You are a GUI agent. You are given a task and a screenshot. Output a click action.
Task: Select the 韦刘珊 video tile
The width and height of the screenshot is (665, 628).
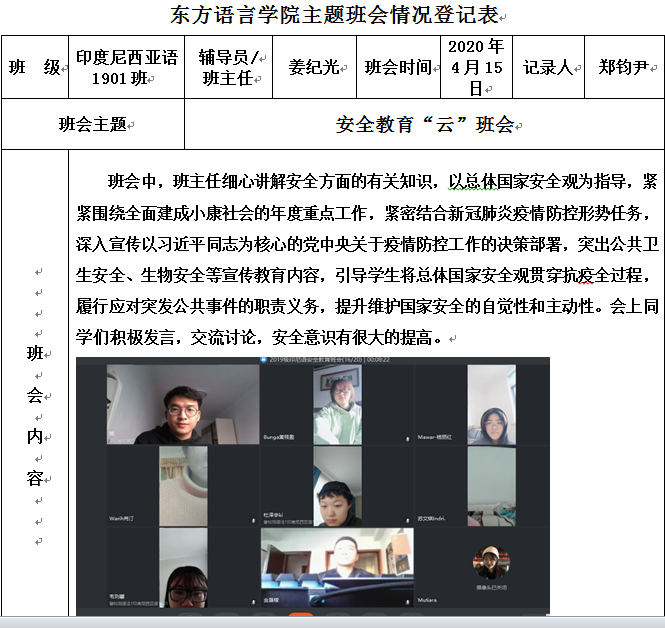coord(183,567)
